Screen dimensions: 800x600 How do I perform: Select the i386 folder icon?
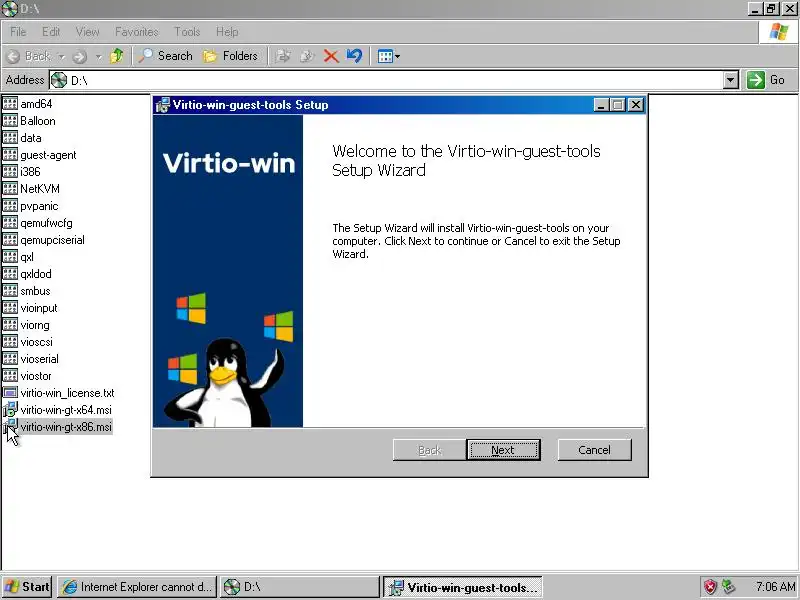(10, 171)
